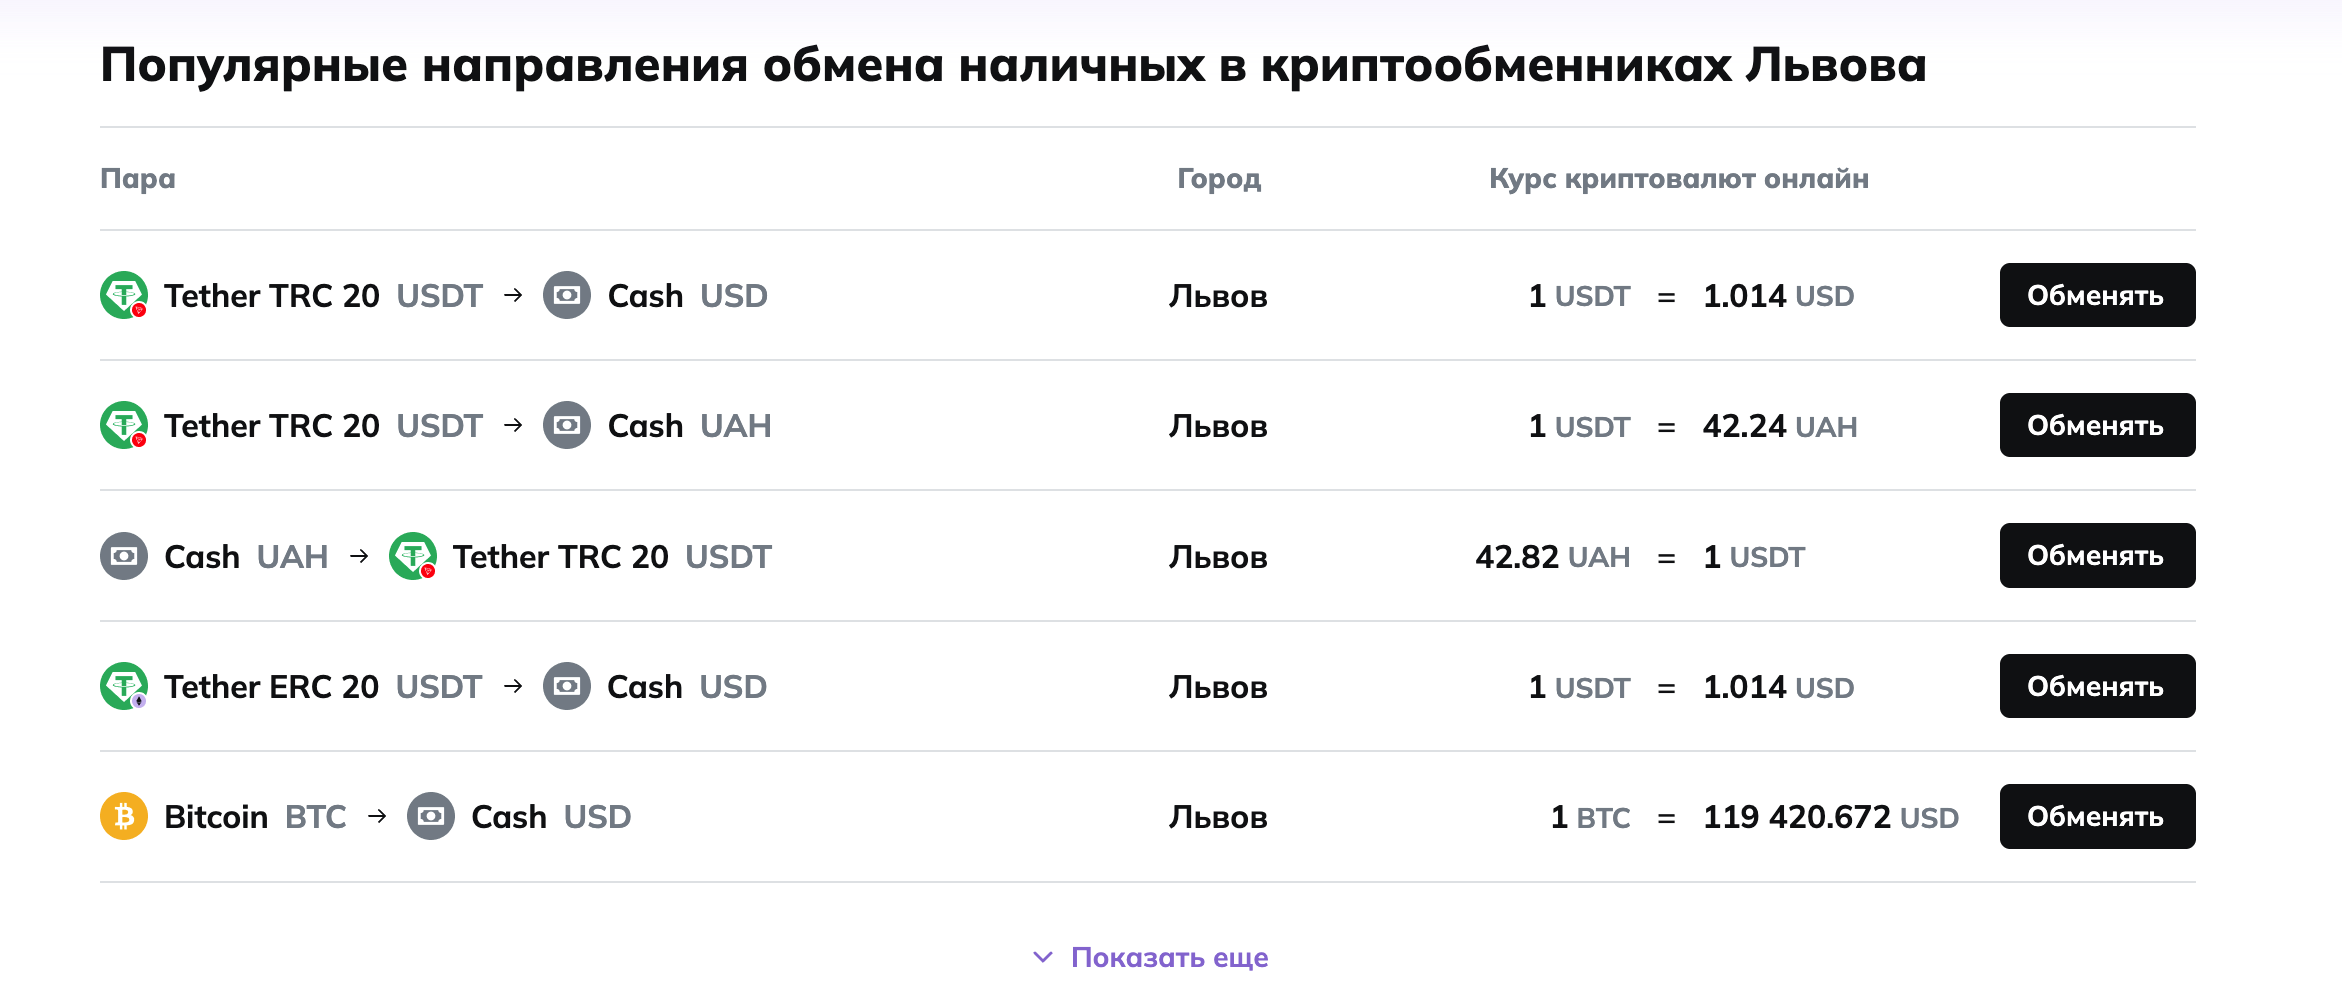Screen dimensions: 2342x982
Task: Click Cash USD icon in Tether ERC 20 row
Action: click(567, 686)
